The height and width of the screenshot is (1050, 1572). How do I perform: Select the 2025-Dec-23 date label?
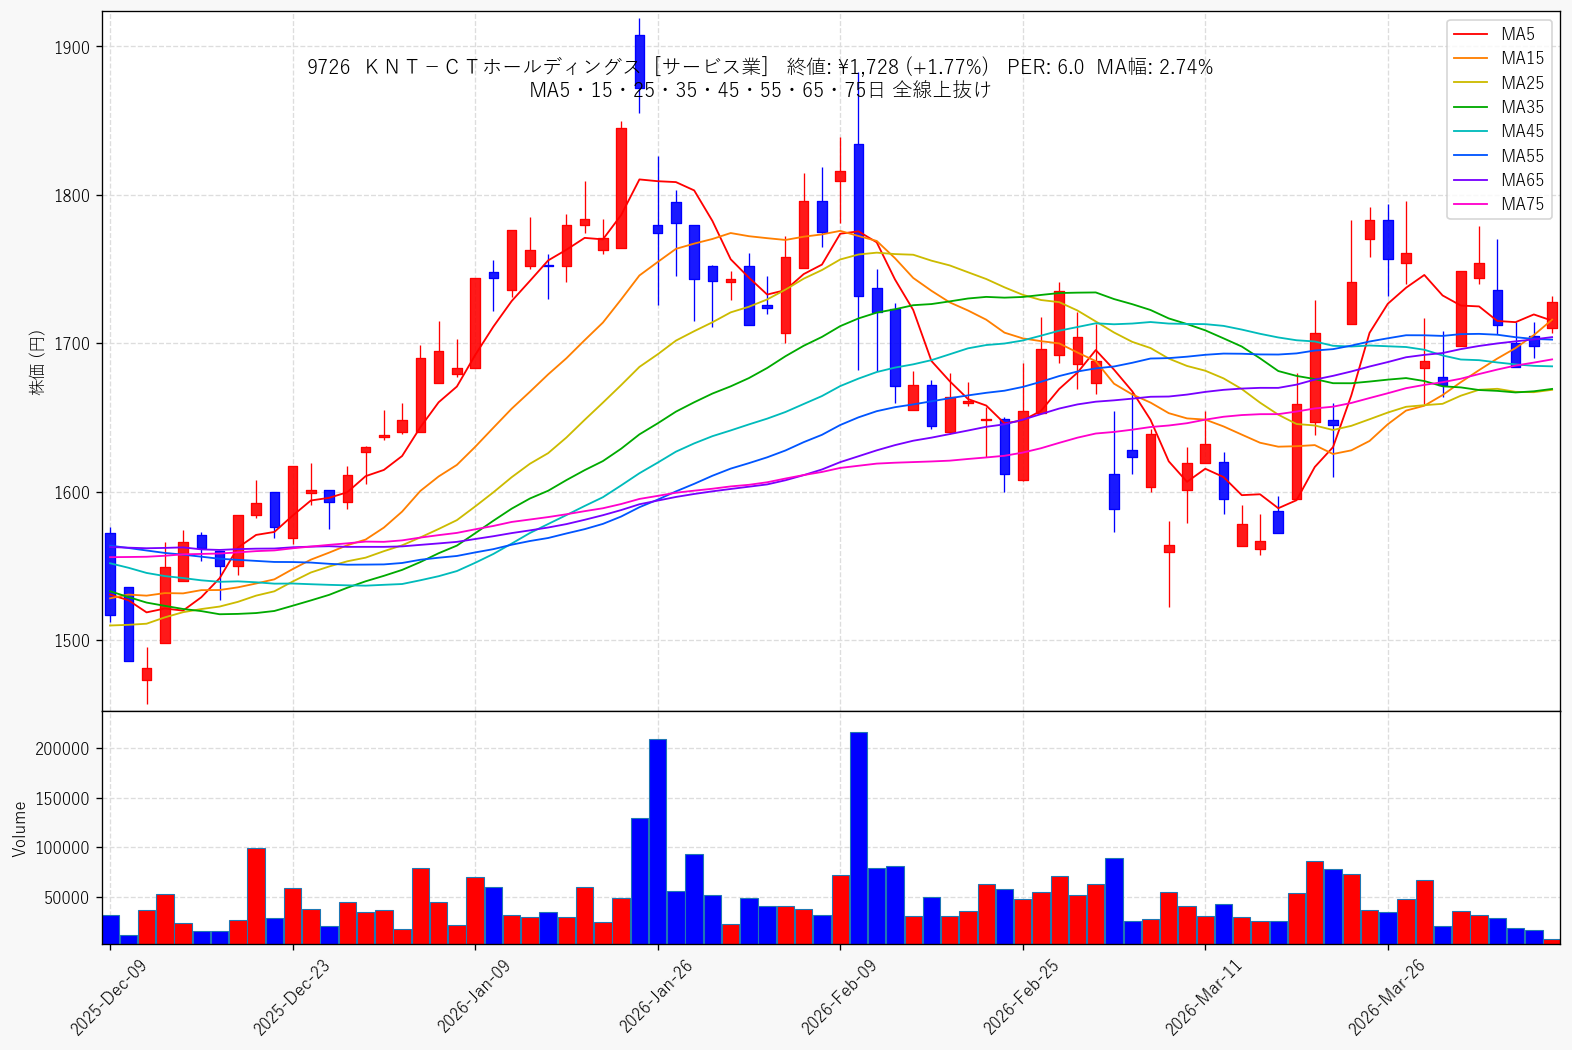(x=291, y=996)
